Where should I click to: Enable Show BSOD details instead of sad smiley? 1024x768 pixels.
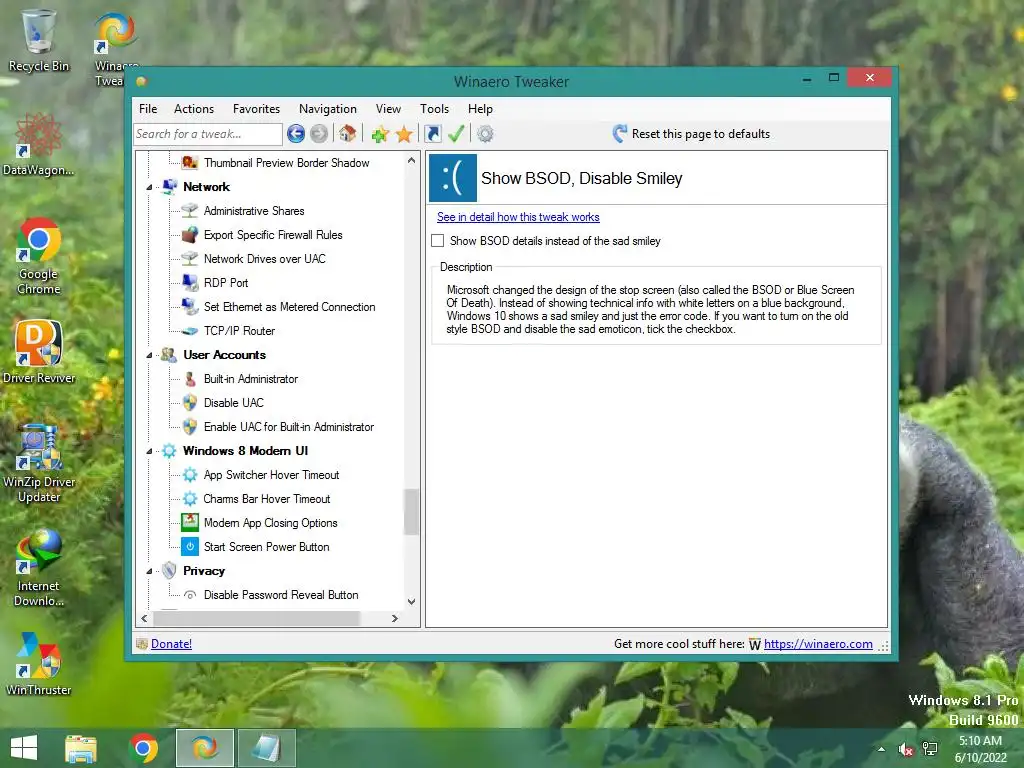coord(438,241)
